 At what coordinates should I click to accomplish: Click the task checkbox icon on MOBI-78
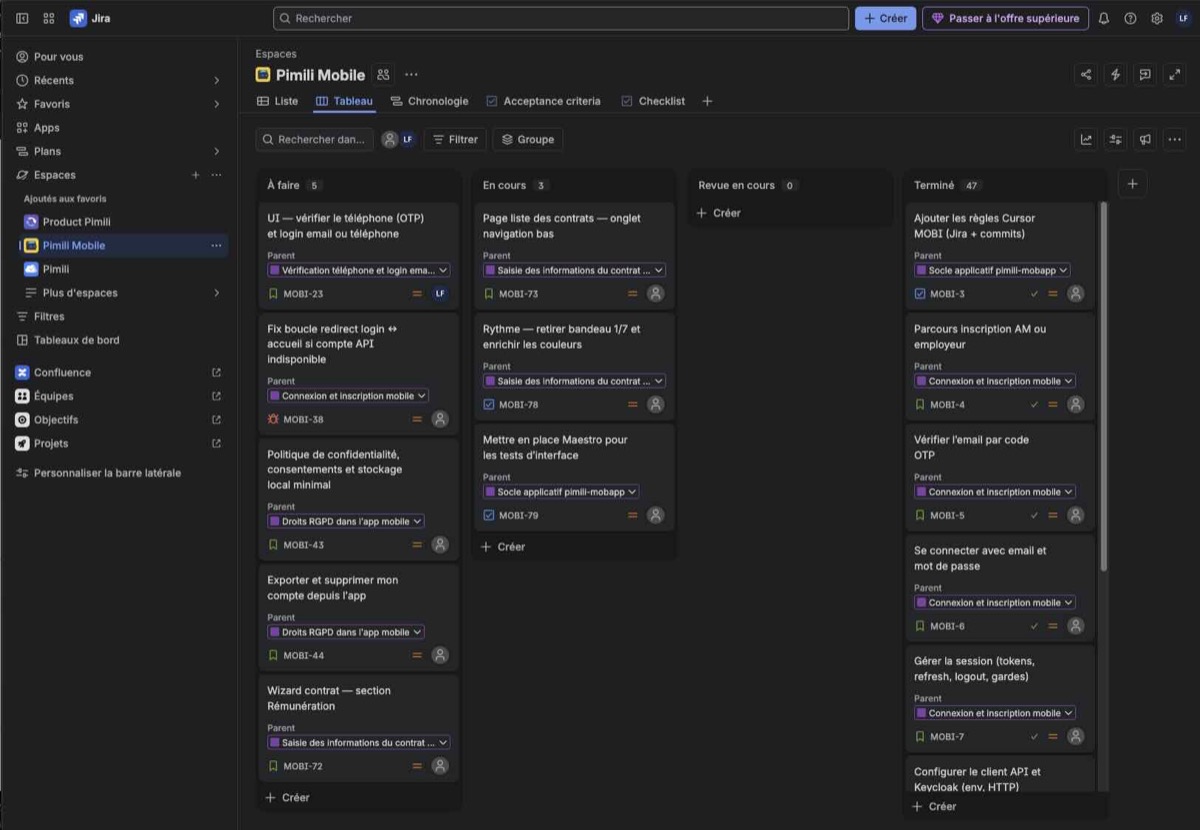pos(489,405)
